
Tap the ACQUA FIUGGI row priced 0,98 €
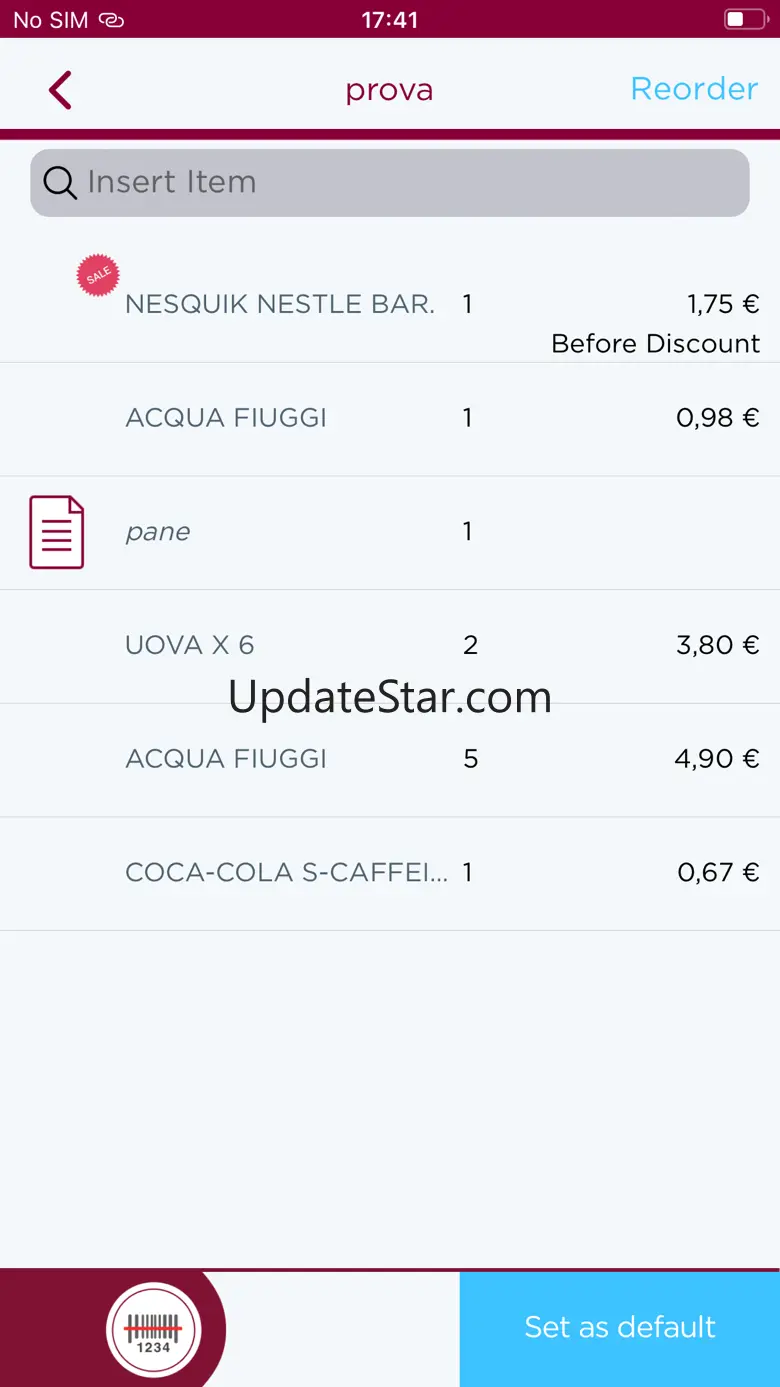tap(226, 418)
